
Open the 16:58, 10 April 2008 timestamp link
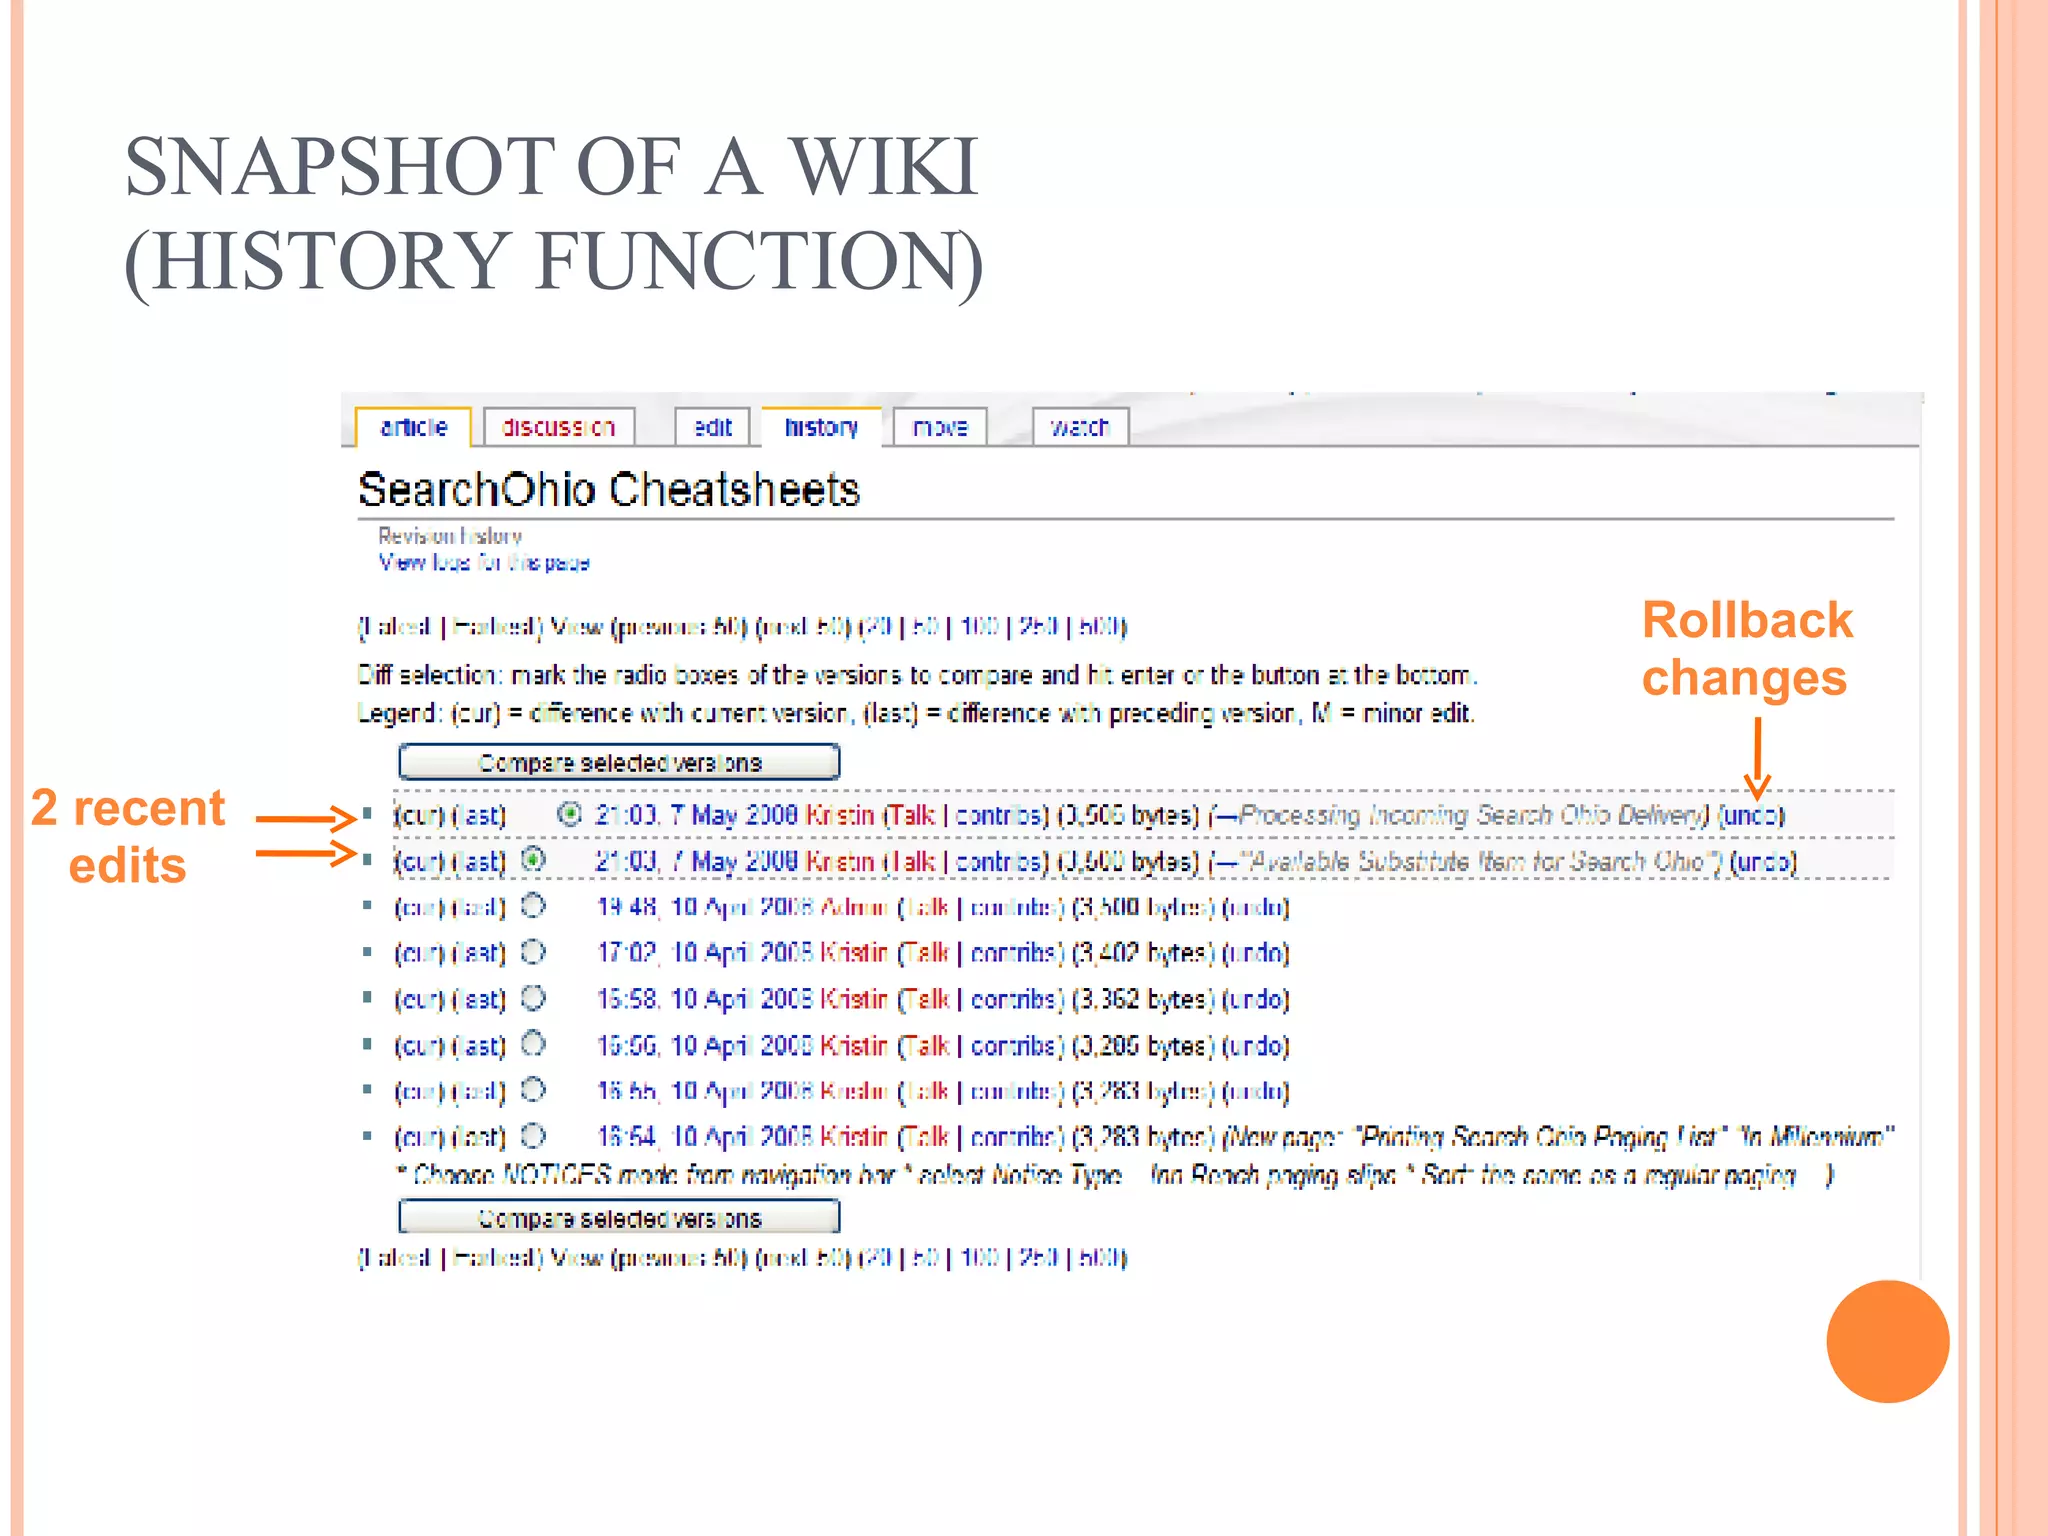pos(704,999)
